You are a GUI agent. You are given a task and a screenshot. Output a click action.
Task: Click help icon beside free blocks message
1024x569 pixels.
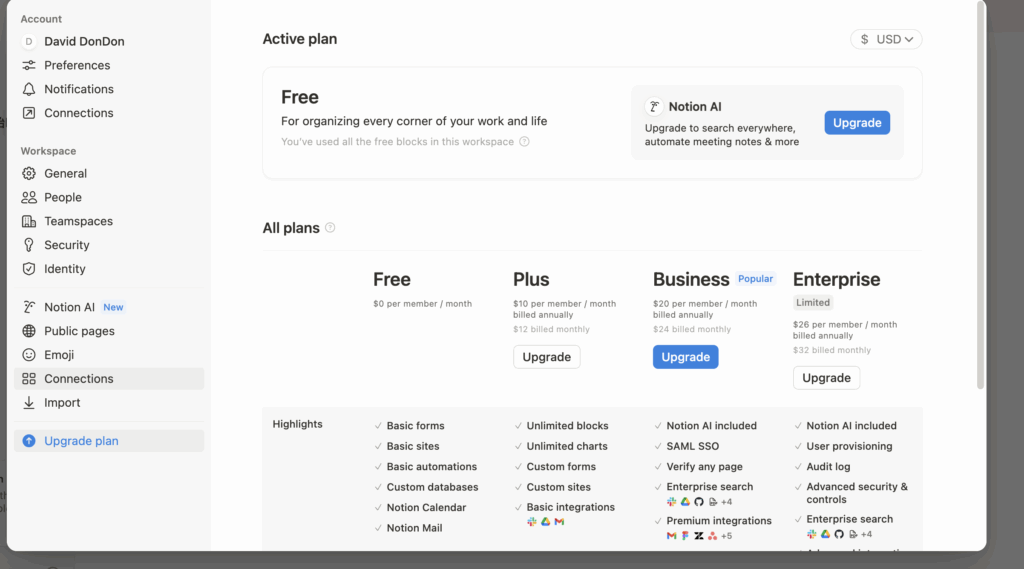click(x=524, y=142)
